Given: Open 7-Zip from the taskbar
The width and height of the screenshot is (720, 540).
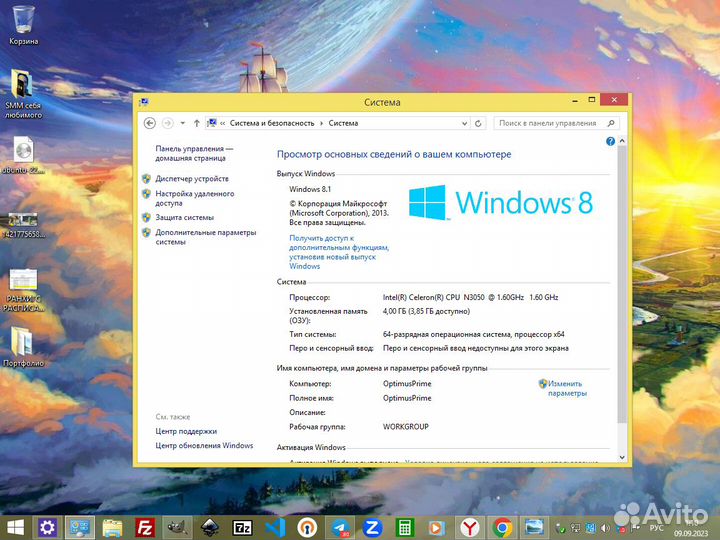Looking at the screenshot, I should tap(242, 527).
